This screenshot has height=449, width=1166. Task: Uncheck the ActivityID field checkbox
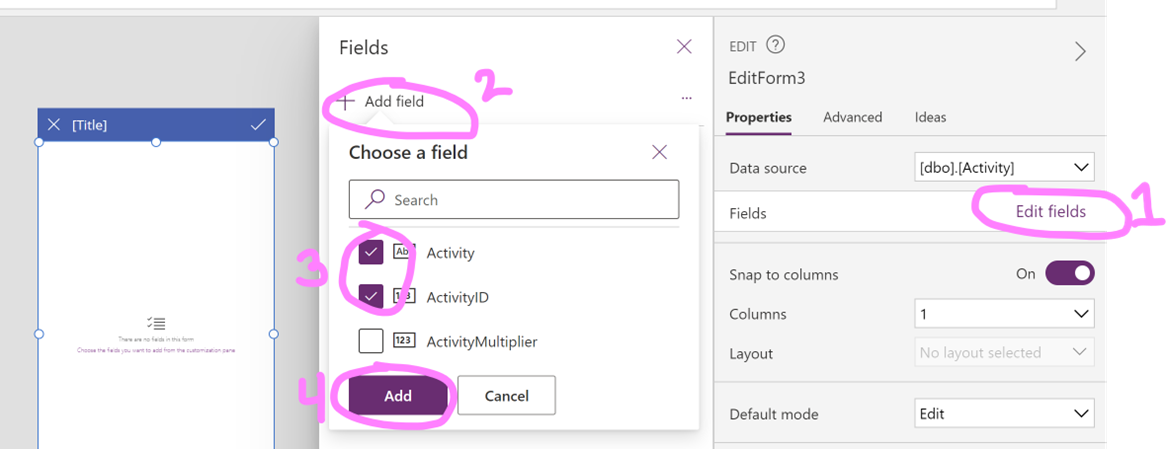(371, 297)
